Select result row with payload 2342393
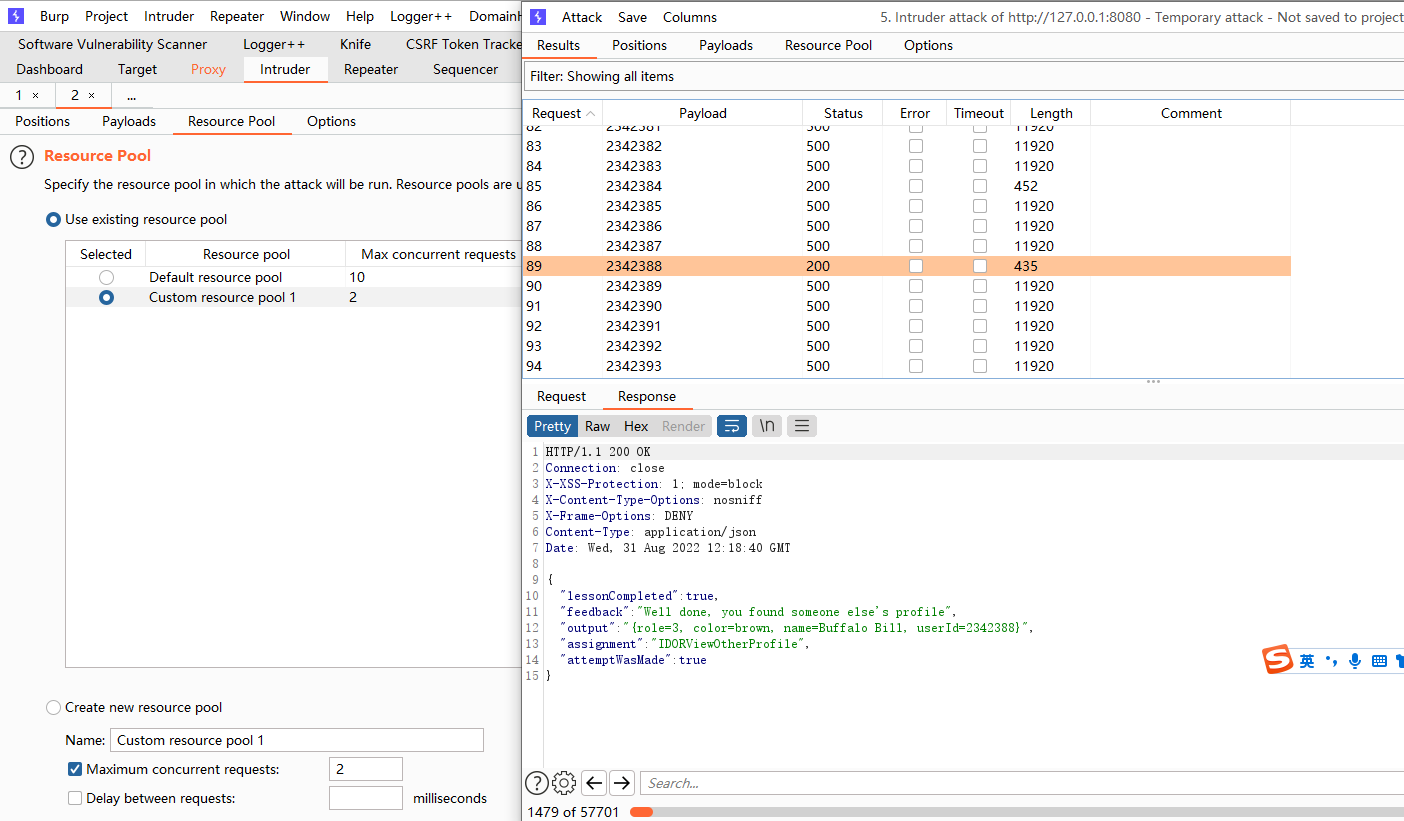Screen dimensions: 1404x821 907,366
